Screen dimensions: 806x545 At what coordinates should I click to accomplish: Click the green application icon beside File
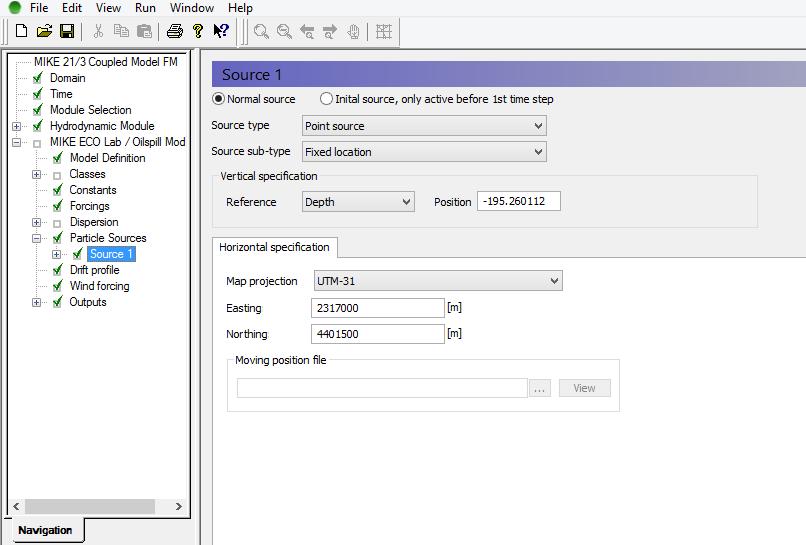click(x=15, y=7)
